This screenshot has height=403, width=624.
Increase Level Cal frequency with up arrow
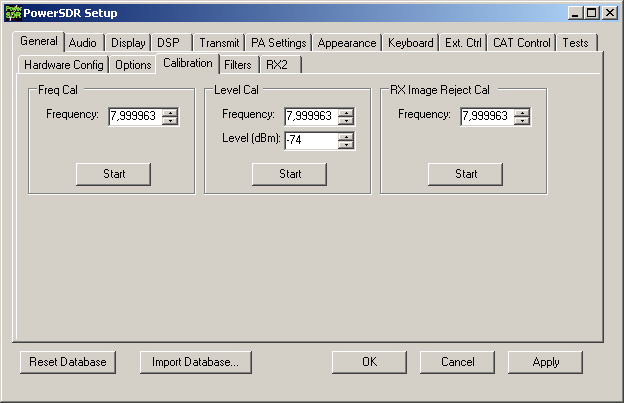pos(347,112)
